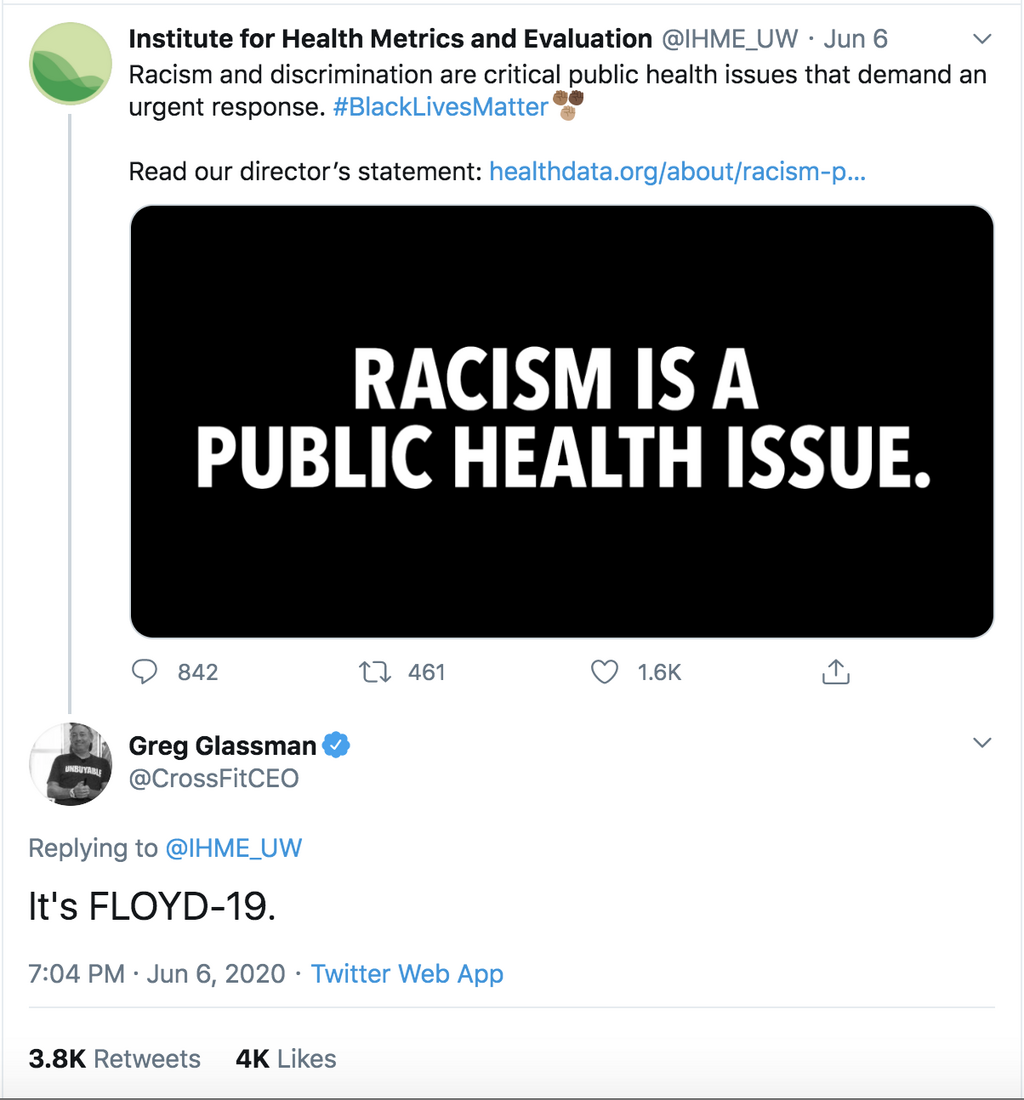Screen dimensions: 1024x1100
Task: Open the Twitter Web App source link
Action: [x=406, y=973]
